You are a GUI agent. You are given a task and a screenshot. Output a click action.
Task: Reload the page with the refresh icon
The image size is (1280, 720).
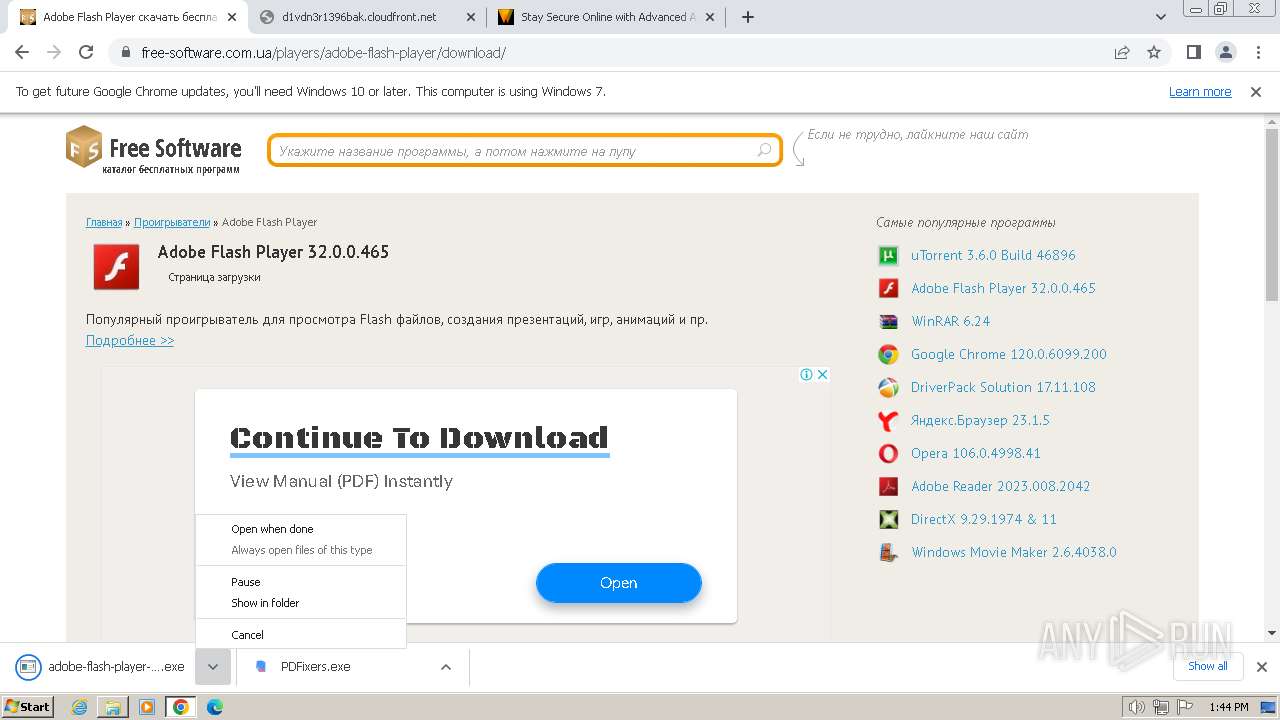pos(86,53)
